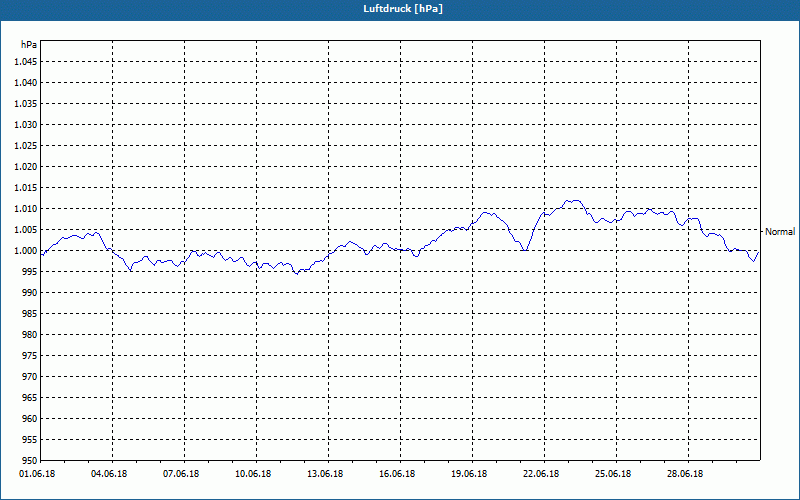Select the 980 axis value
Screen dimensions: 800x500
(31, 335)
